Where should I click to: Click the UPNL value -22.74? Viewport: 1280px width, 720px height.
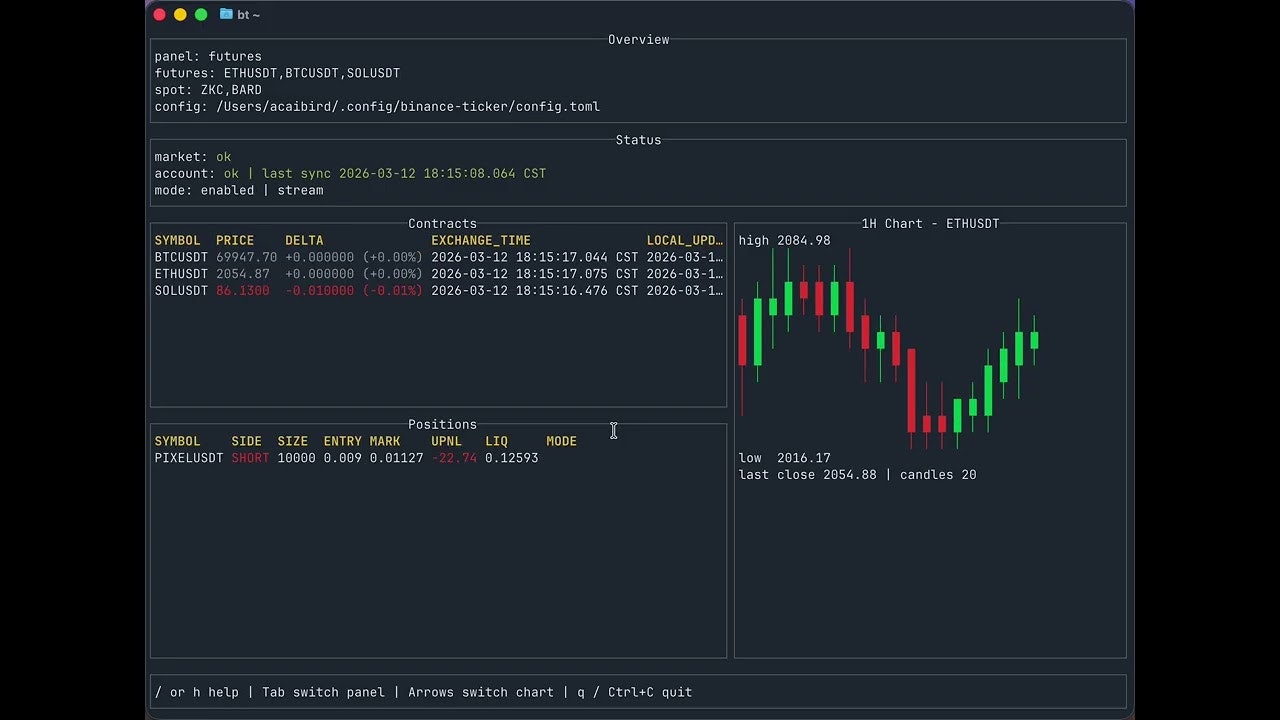click(454, 458)
